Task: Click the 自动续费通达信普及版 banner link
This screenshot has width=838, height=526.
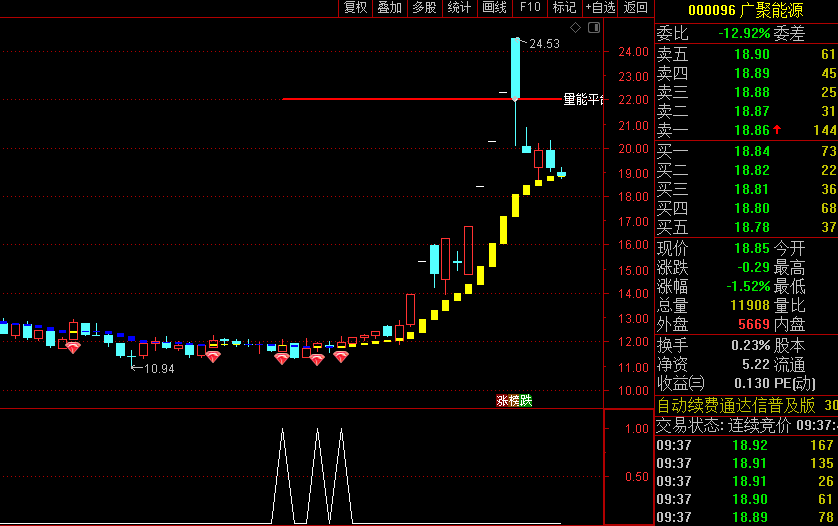Action: tap(736, 406)
